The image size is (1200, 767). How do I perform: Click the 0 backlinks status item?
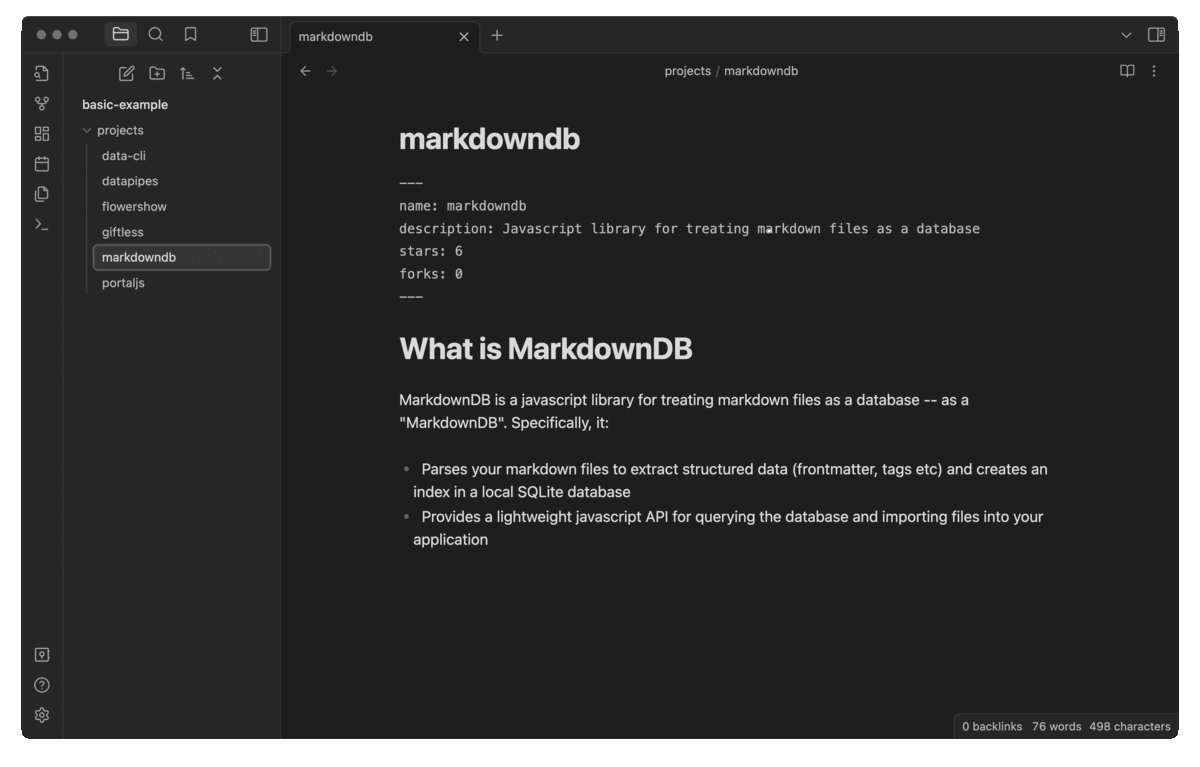coord(991,727)
